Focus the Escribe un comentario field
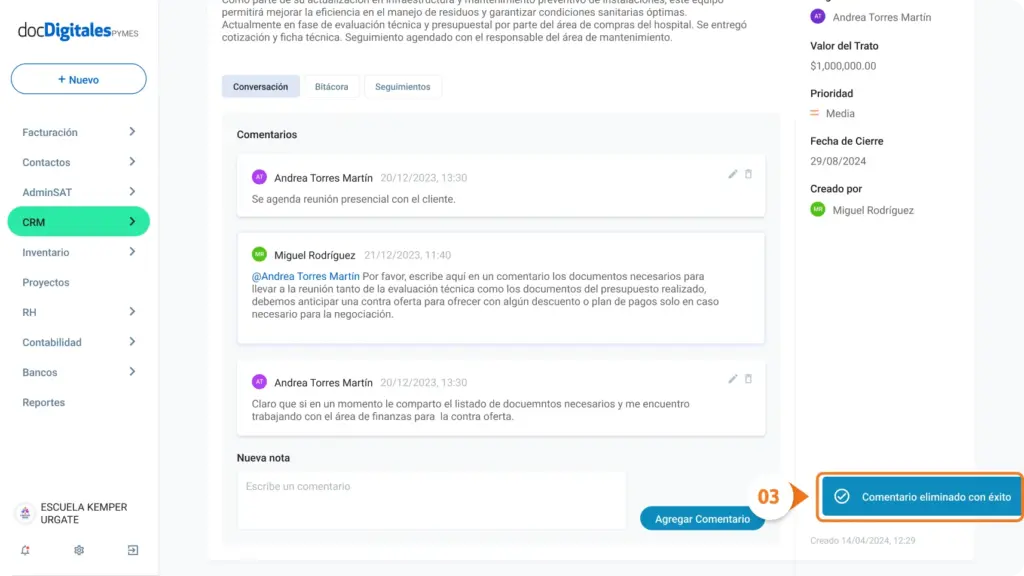Screen dimensions: 1024x576 [x=431, y=500]
